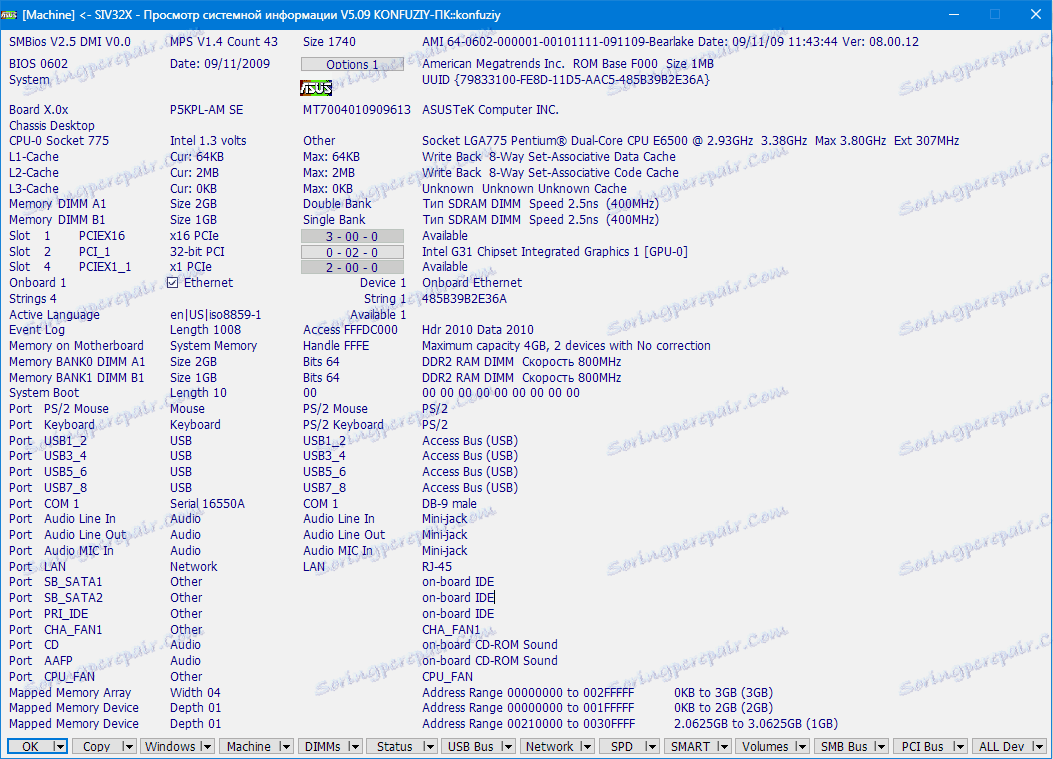Screen dimensions: 1053x759
Task: Expand the Windows dropdown arrow
Action: 206,746
